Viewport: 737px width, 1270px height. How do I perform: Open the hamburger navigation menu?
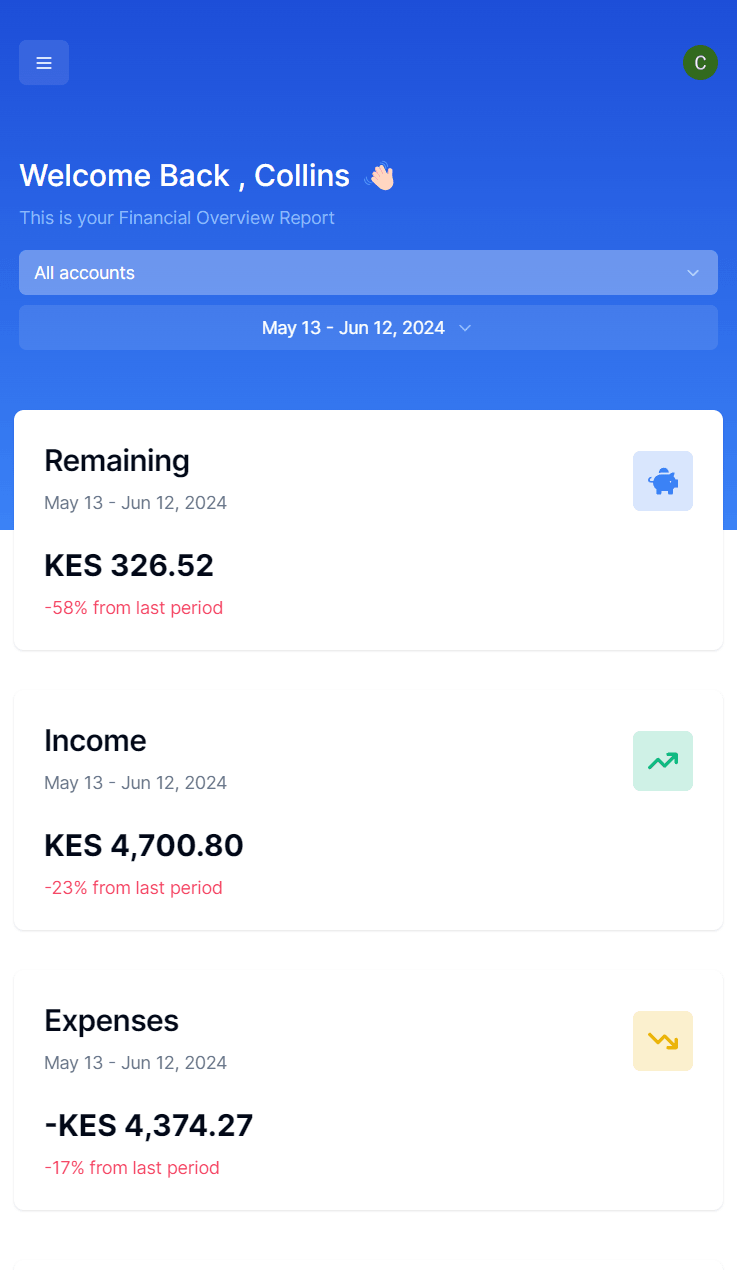tap(44, 63)
